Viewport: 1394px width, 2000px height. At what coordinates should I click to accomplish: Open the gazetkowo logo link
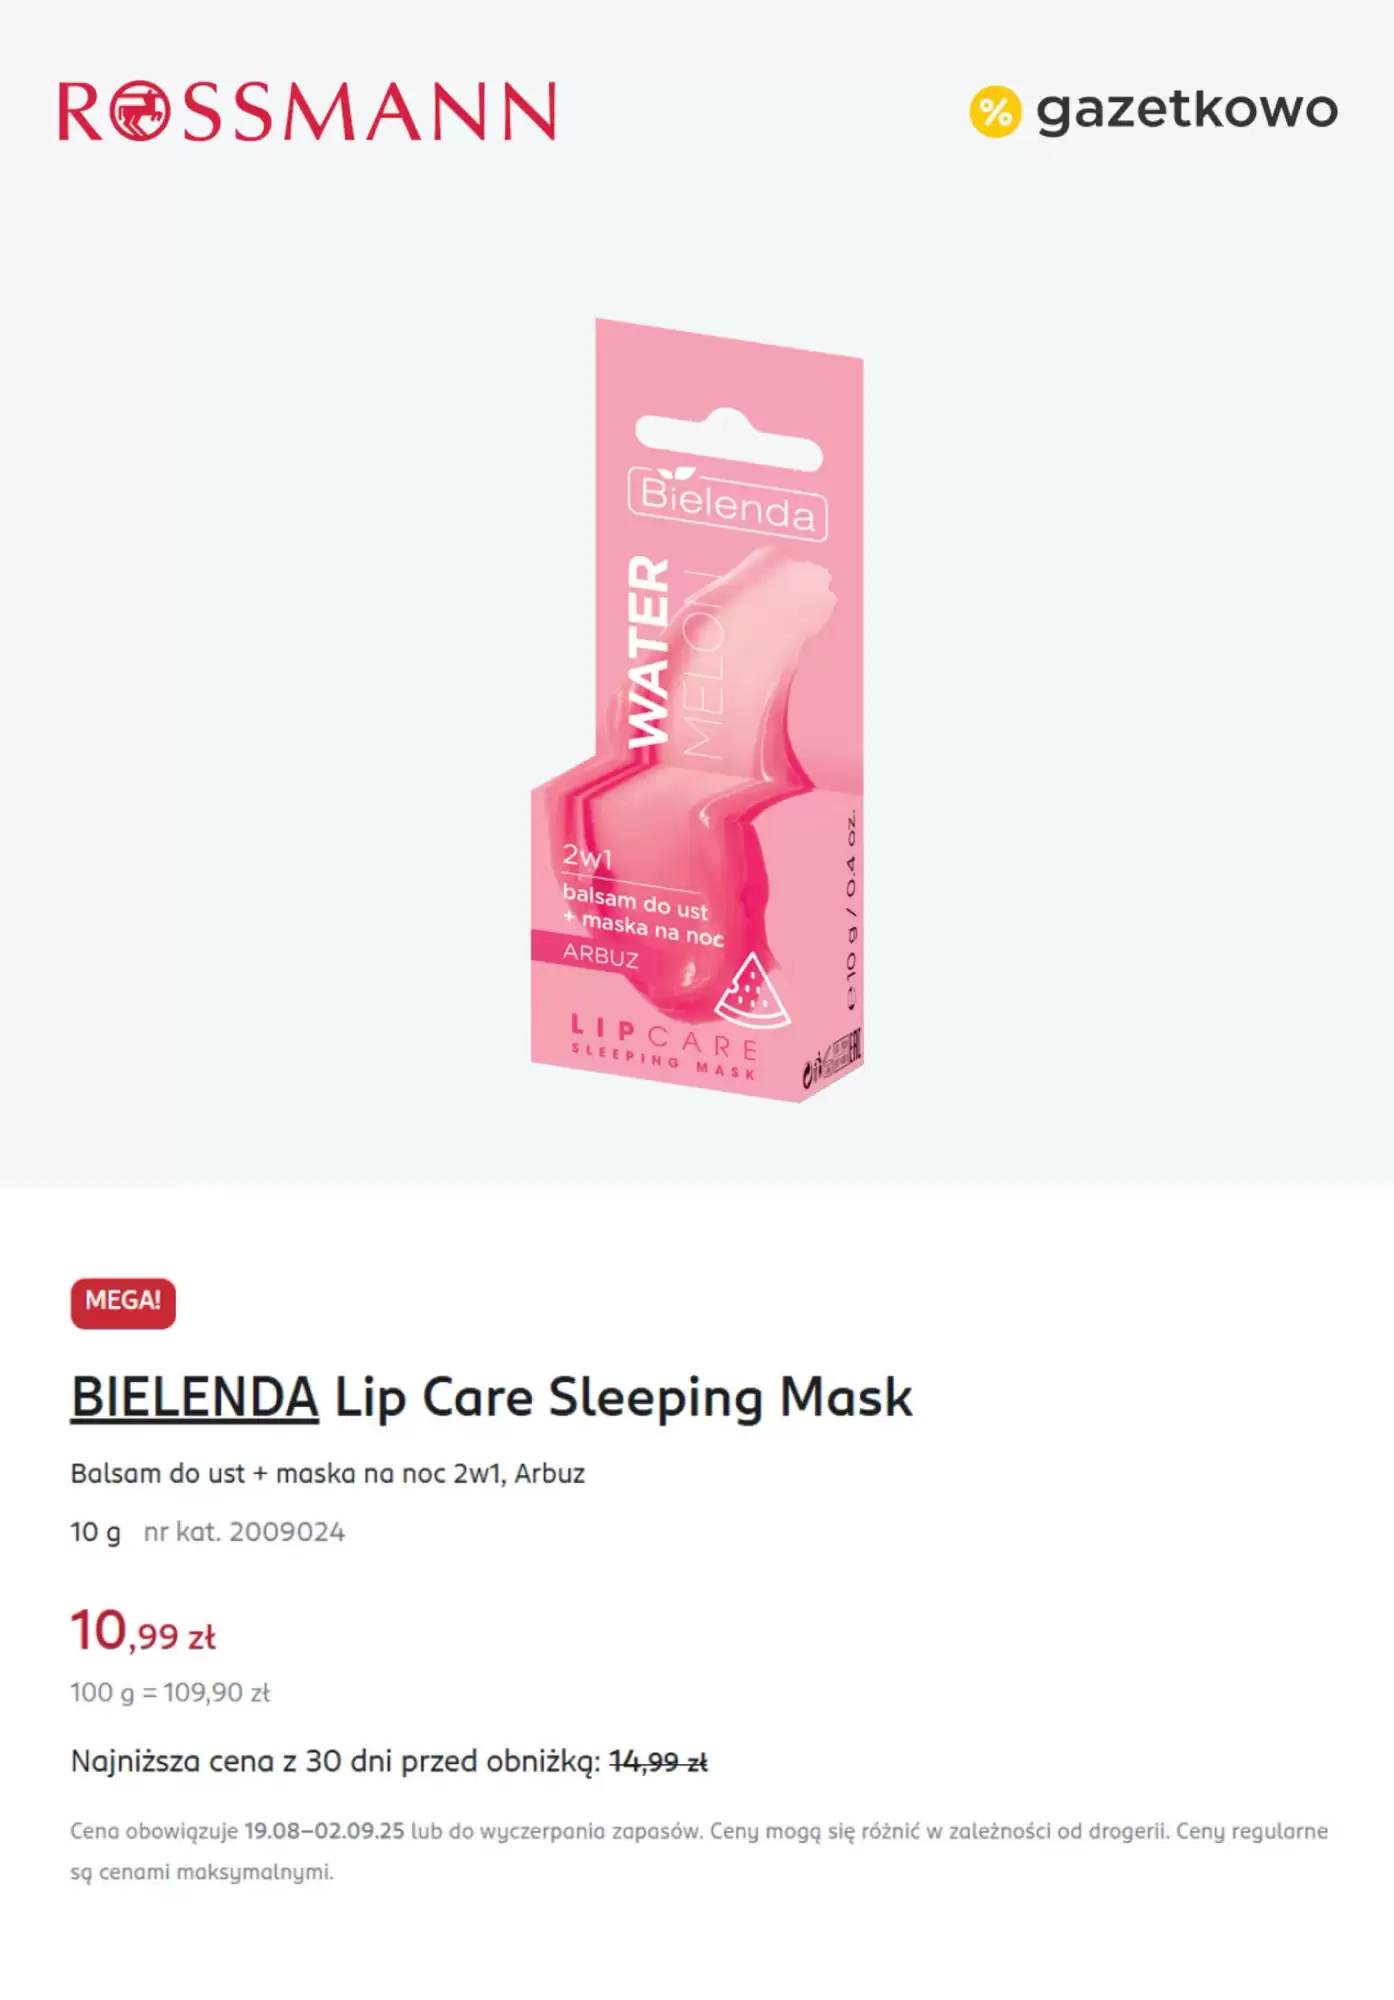click(x=1153, y=110)
